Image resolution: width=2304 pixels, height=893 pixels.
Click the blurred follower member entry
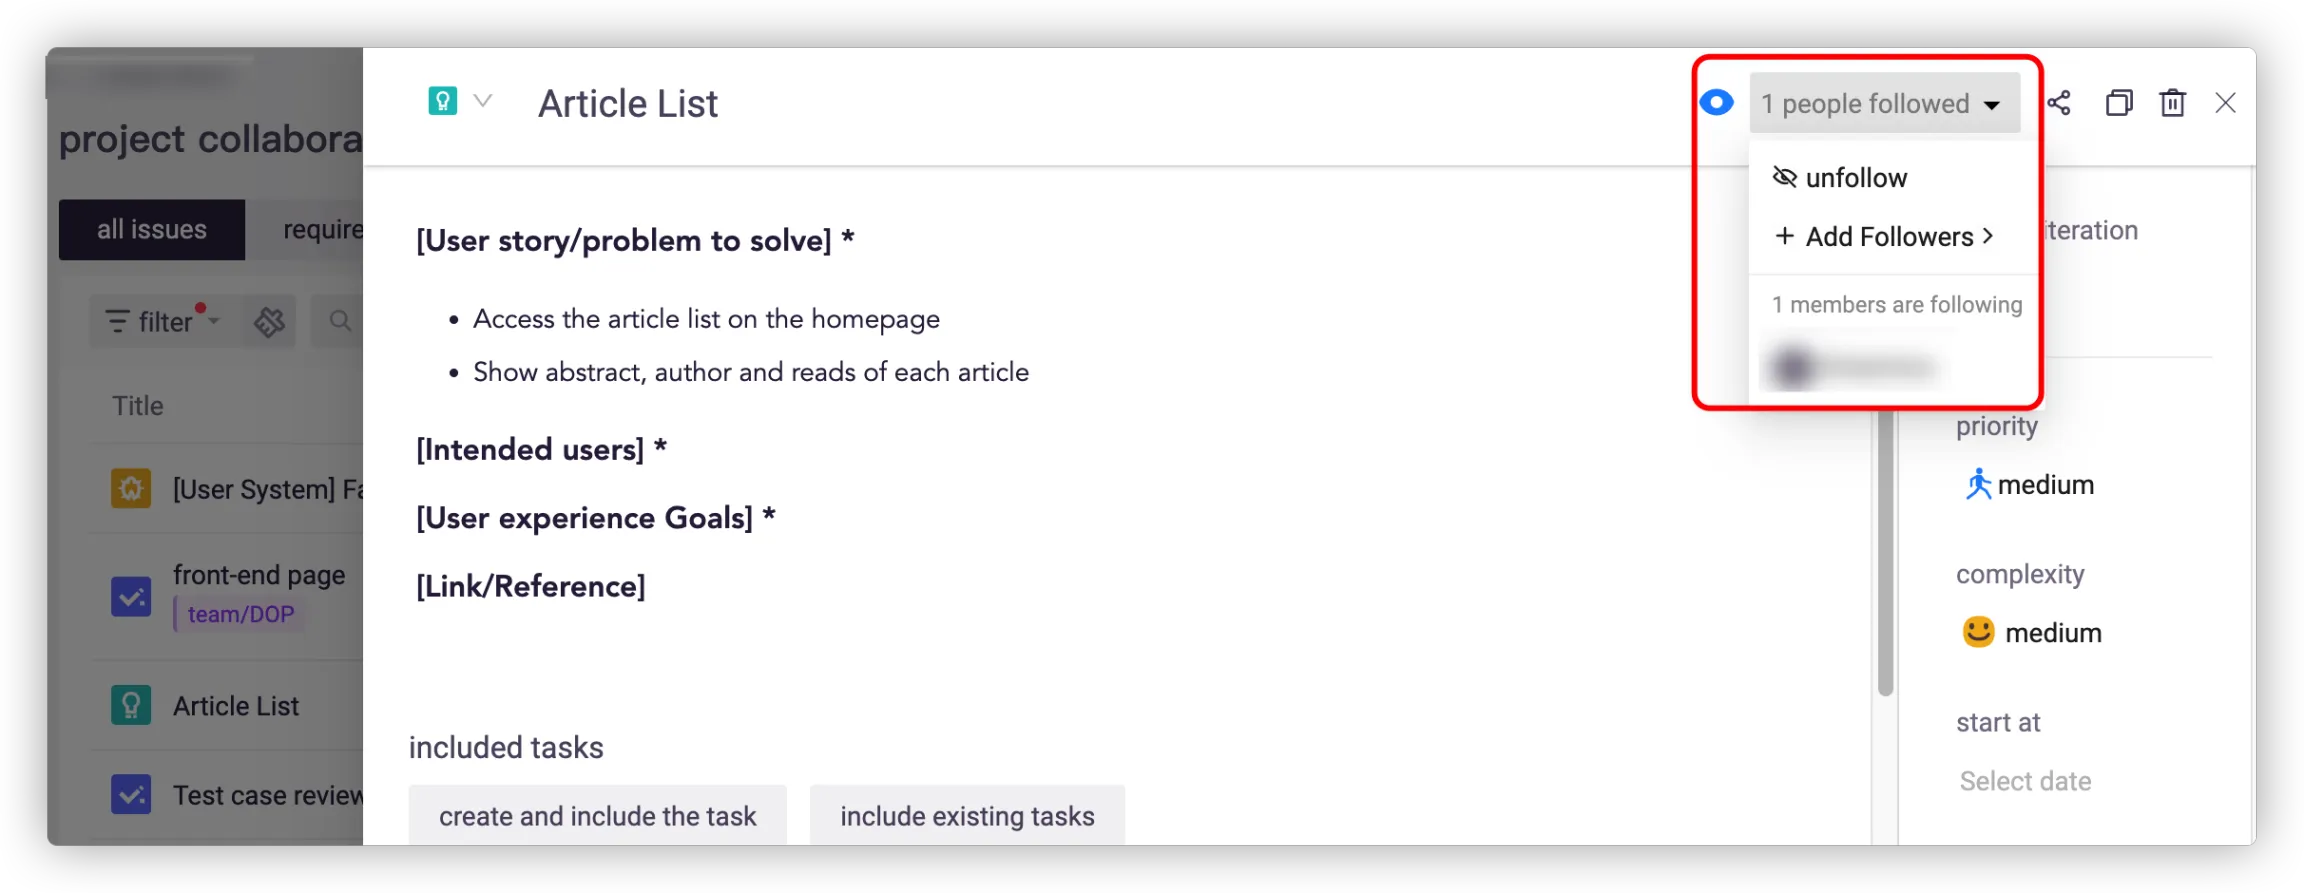coord(1850,368)
